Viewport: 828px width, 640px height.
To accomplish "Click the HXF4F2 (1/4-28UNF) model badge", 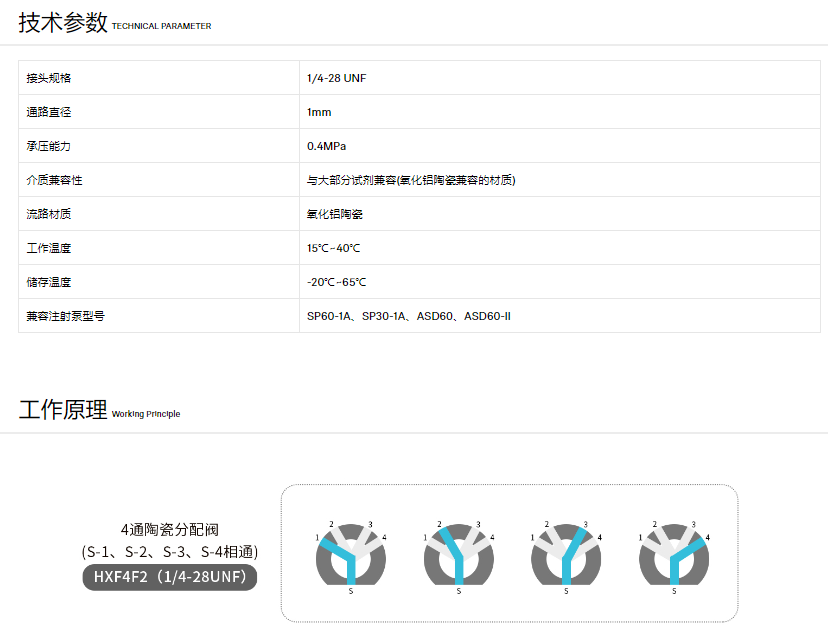I will point(169,577).
